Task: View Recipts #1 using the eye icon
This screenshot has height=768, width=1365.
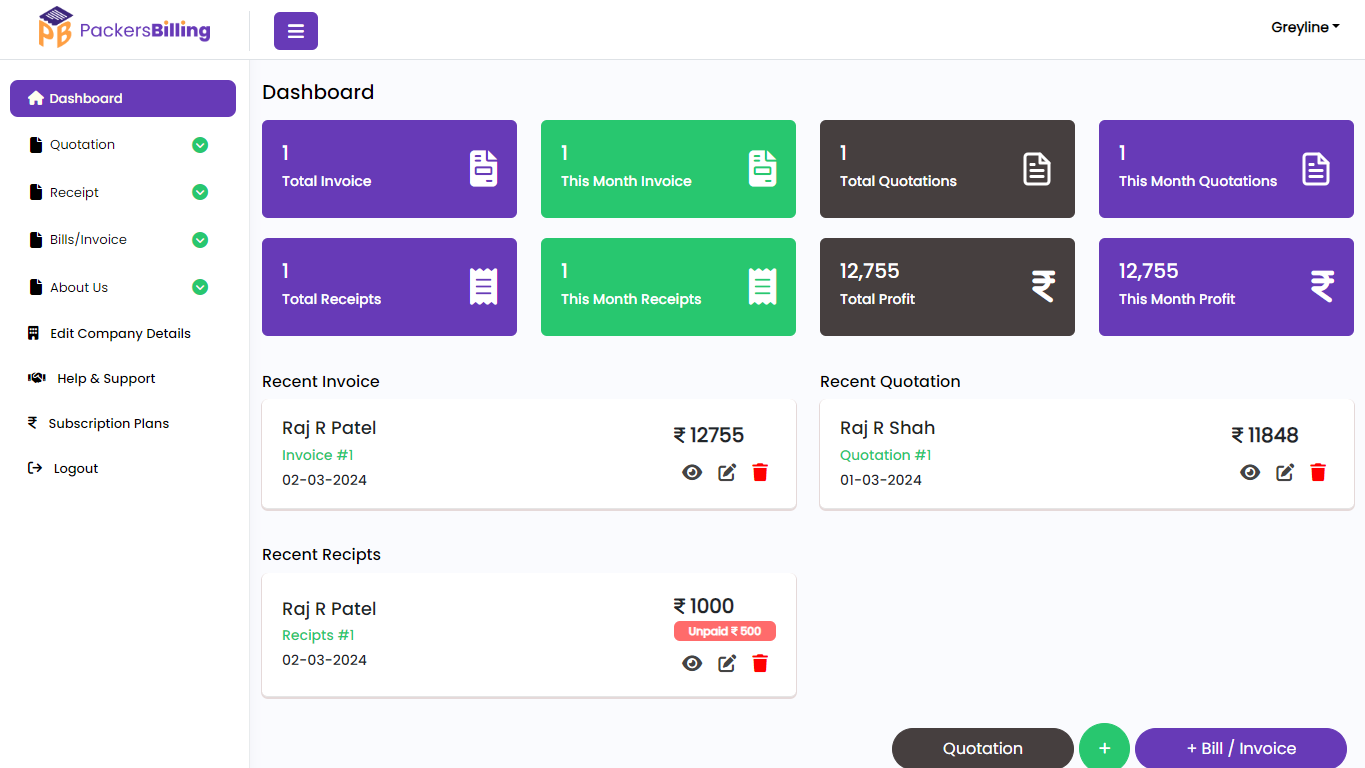Action: coord(692,663)
